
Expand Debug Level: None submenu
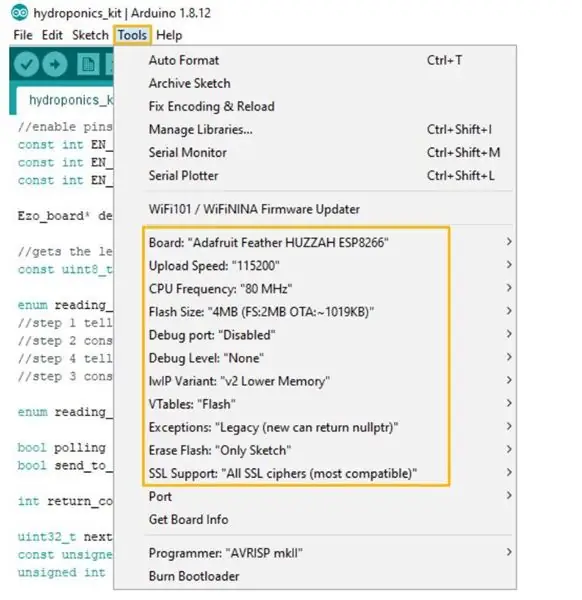[x=315, y=358]
